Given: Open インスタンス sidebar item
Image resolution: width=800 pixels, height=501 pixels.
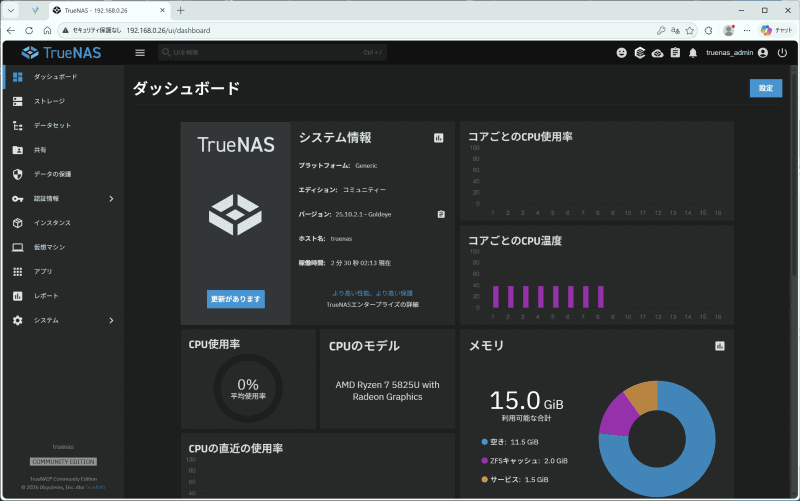Looking at the screenshot, I should (63, 223).
